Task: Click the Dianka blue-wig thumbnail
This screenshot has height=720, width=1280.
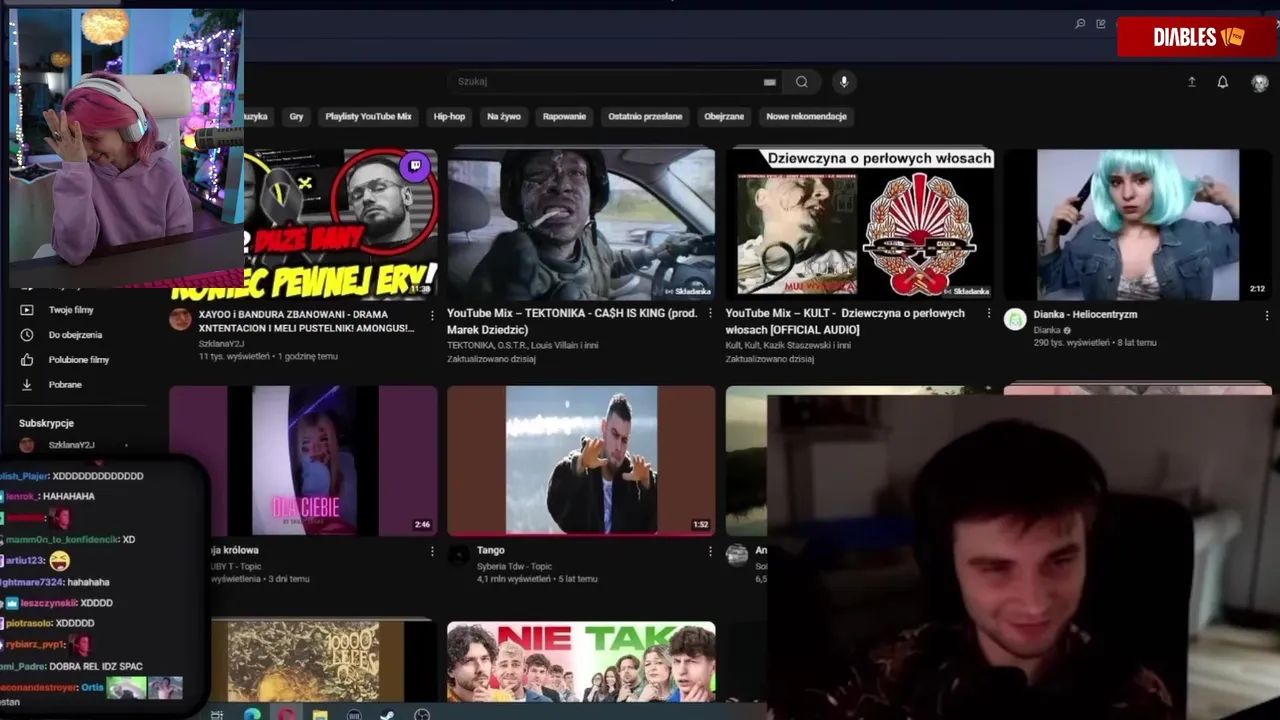Action: tap(1137, 224)
